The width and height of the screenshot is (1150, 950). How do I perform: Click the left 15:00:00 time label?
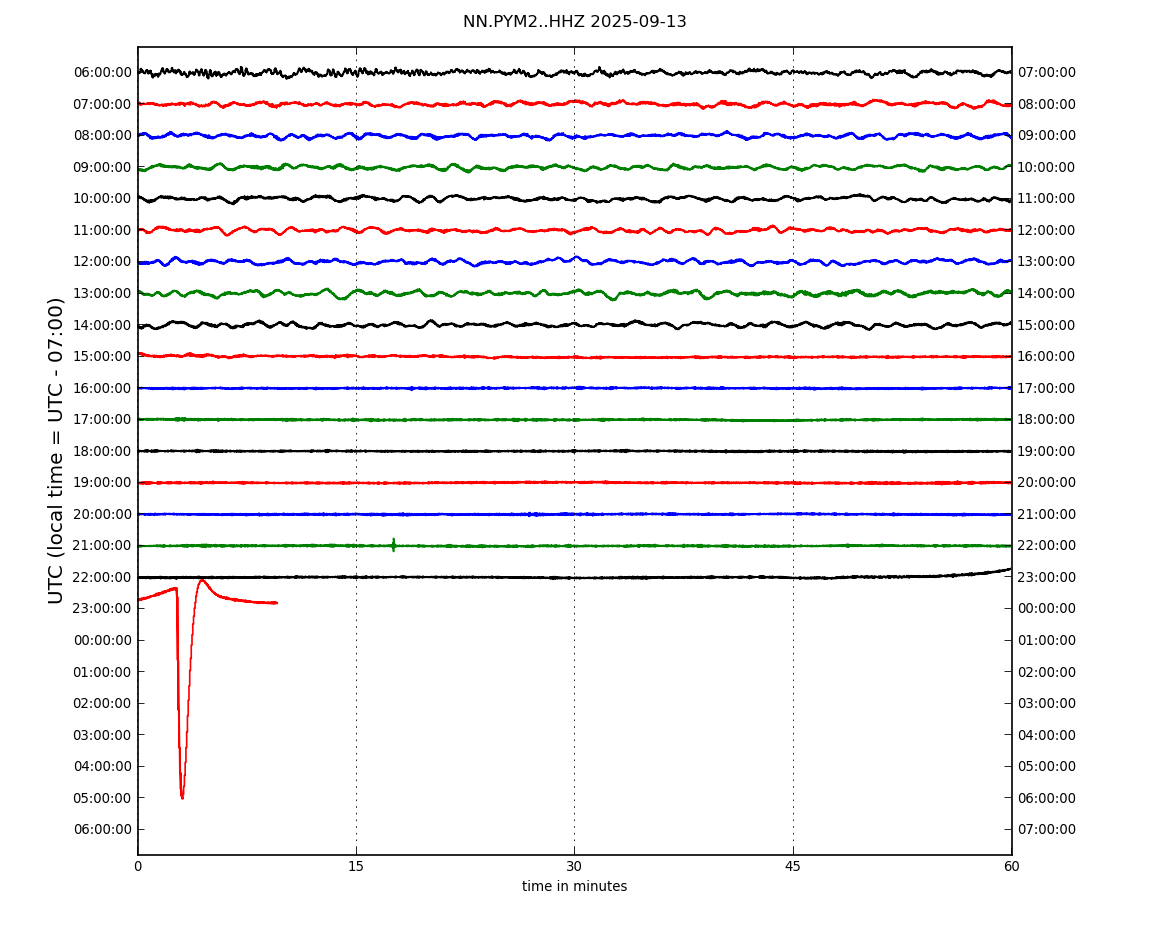[103, 357]
